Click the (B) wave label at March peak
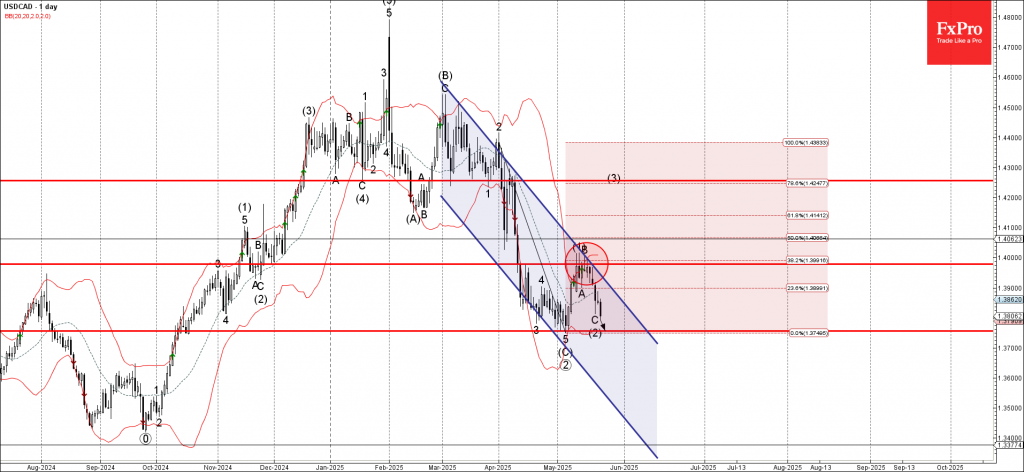 point(445,75)
